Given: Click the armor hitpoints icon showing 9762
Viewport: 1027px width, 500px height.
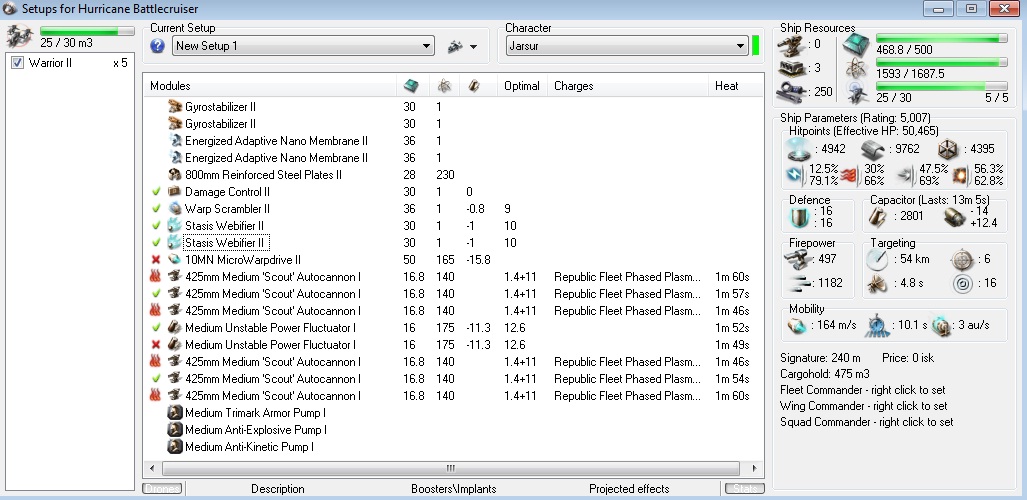Looking at the screenshot, I should click(x=873, y=149).
